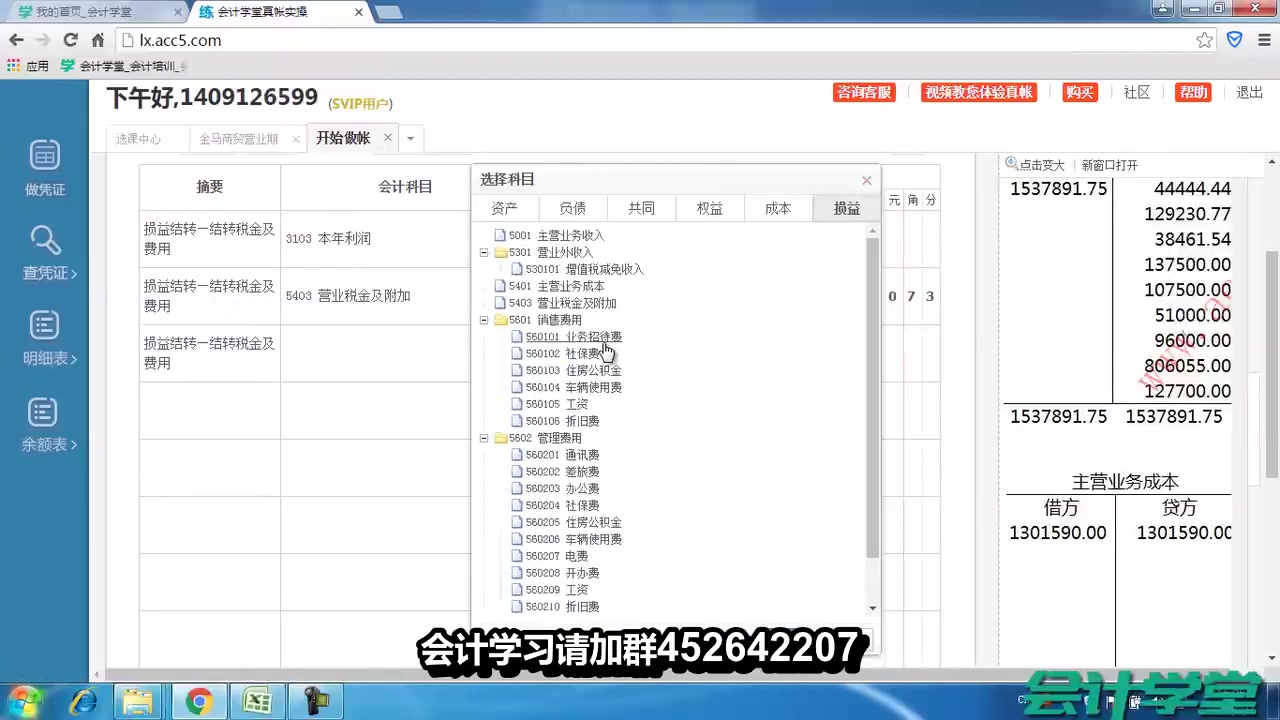Switch to 共同 category tab
Viewport: 1280px width, 720px height.
click(x=641, y=208)
